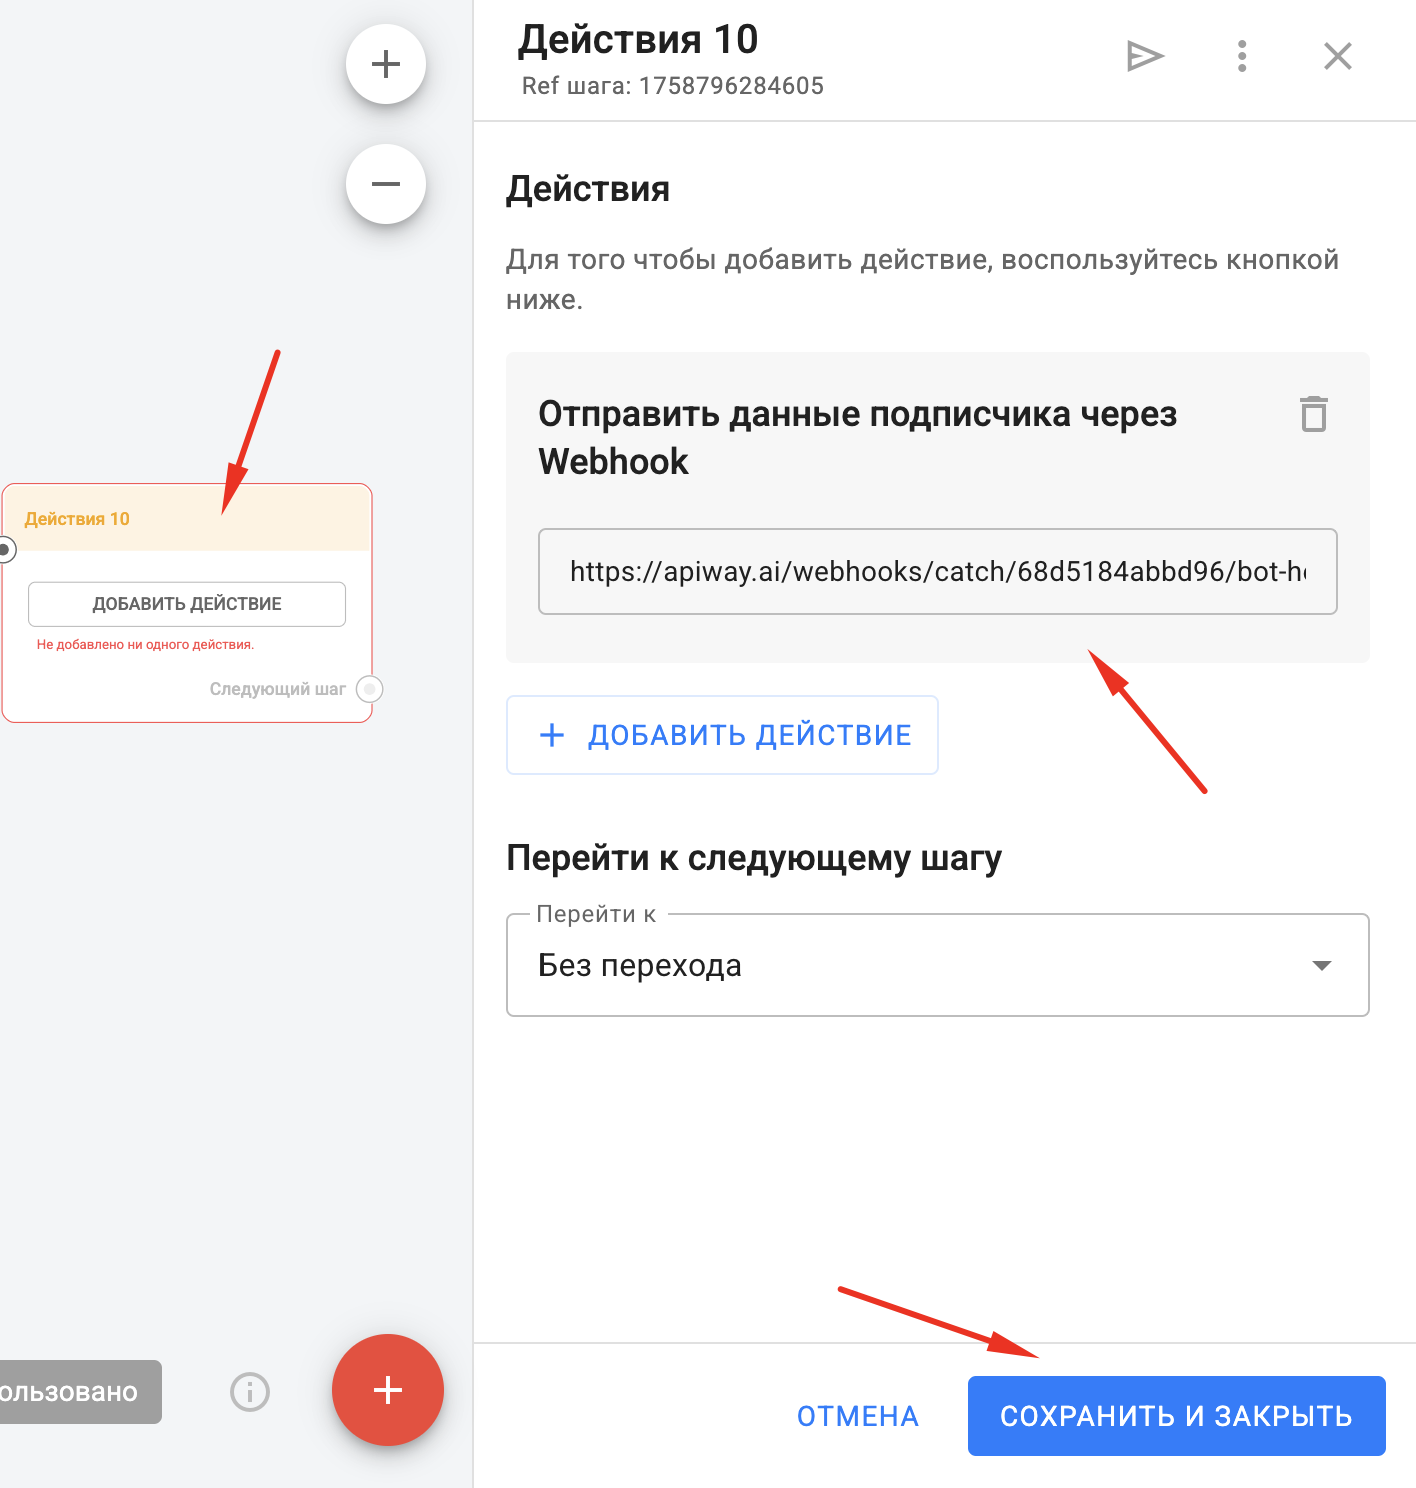Click the node's left input connector dot
This screenshot has width=1416, height=1488.
point(5,549)
